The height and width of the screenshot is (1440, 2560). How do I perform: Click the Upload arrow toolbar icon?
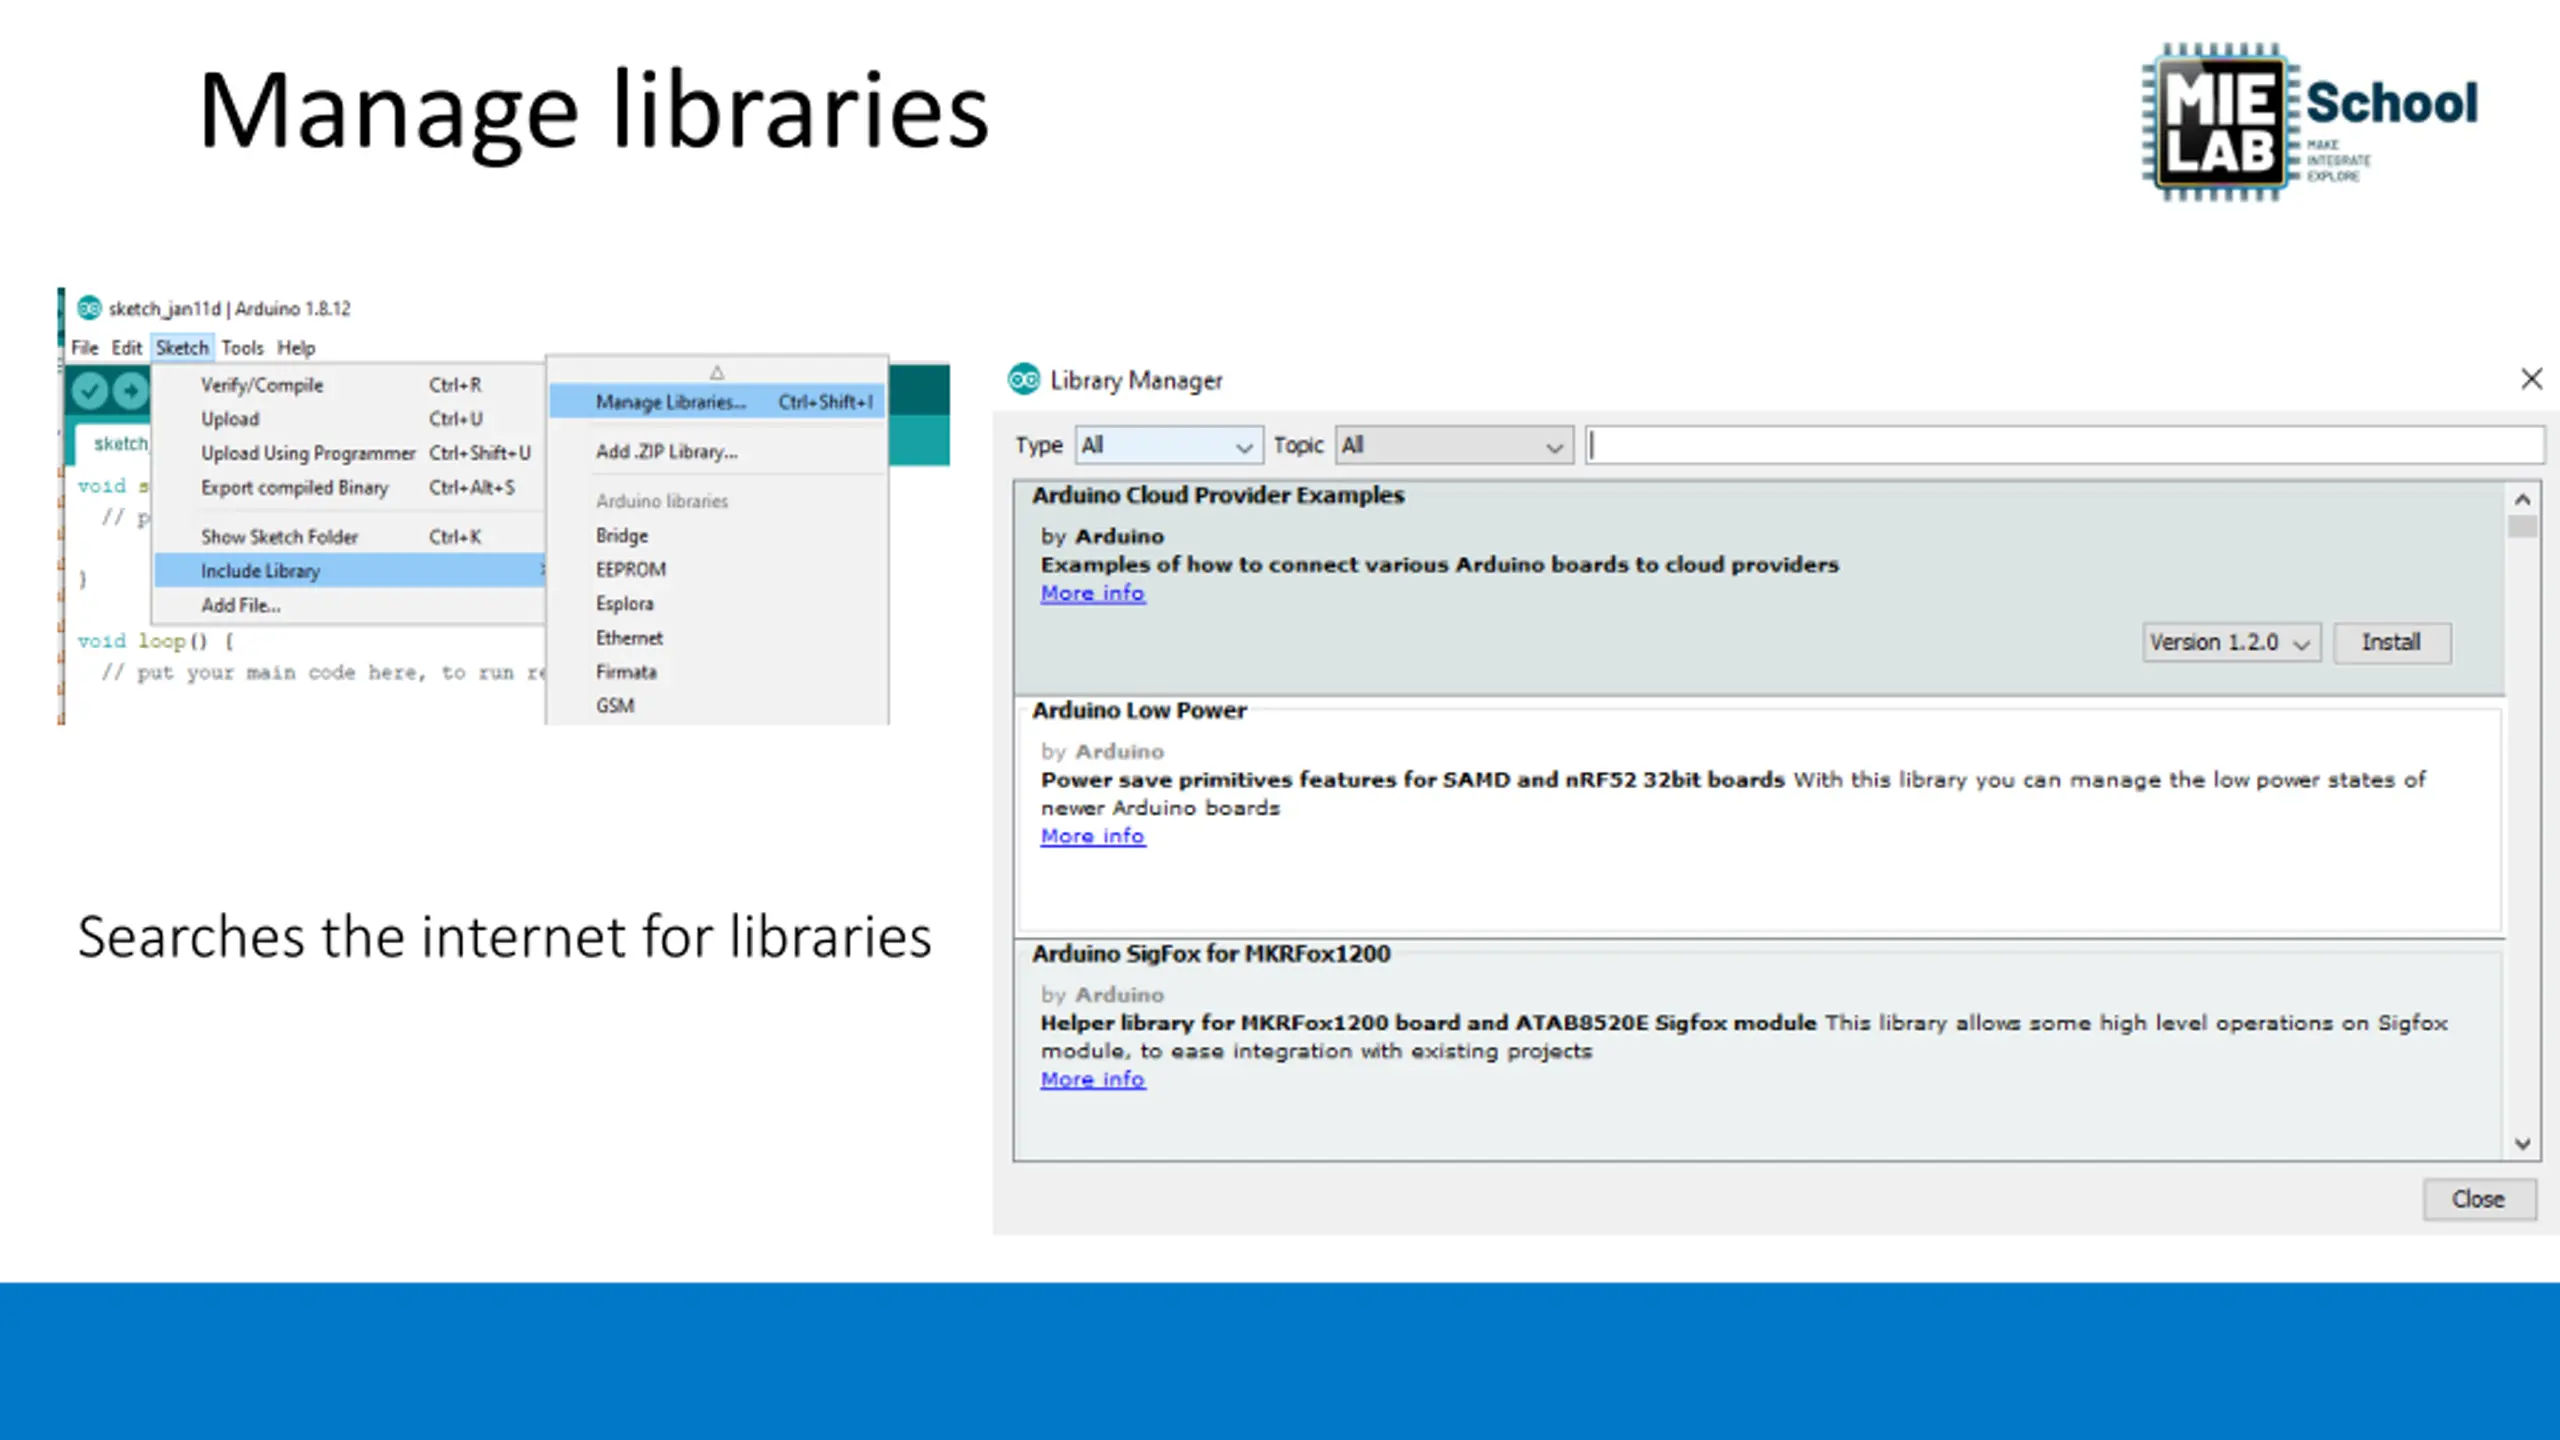pos(131,390)
